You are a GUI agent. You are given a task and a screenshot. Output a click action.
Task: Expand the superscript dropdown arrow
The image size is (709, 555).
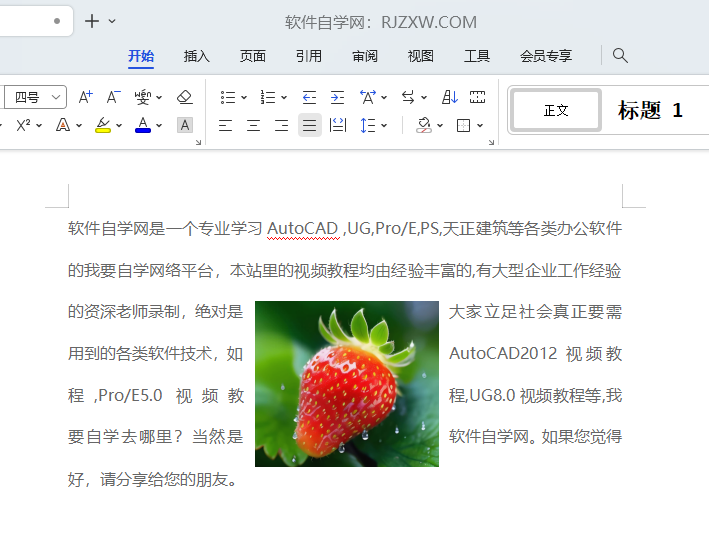[39, 126]
